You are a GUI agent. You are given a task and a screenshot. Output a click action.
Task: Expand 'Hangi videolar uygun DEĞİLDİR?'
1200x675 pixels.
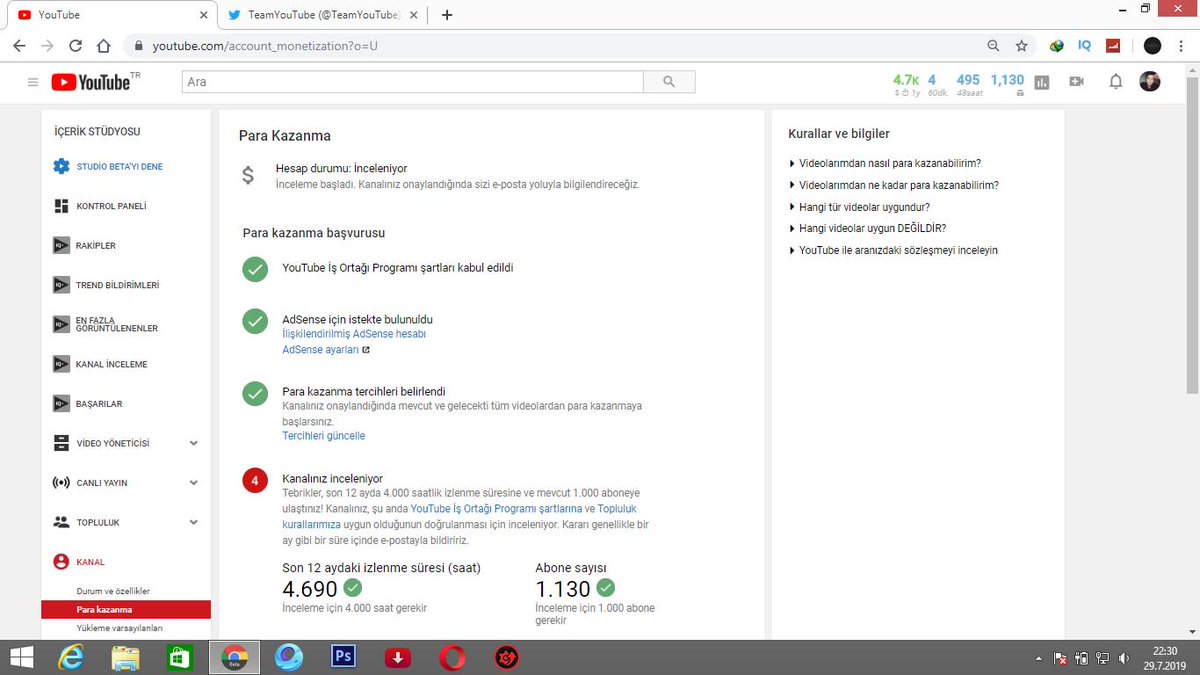[x=867, y=228]
